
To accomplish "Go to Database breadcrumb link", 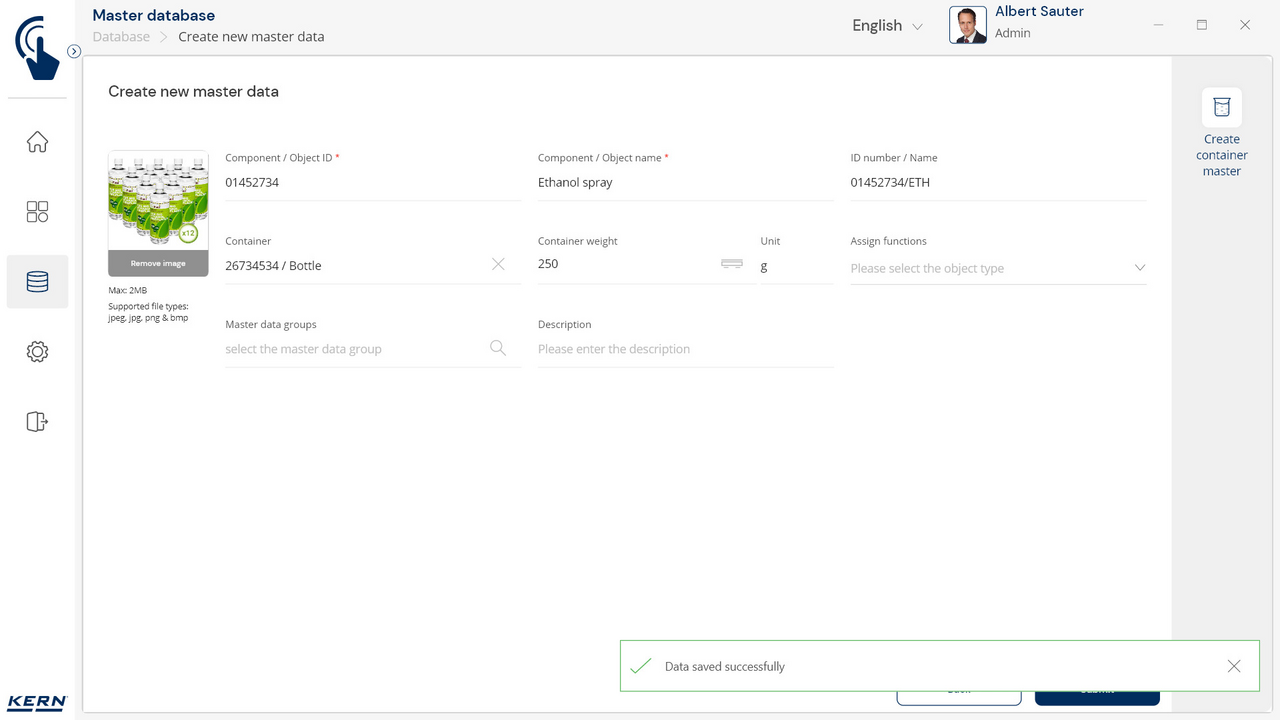I will click(121, 37).
